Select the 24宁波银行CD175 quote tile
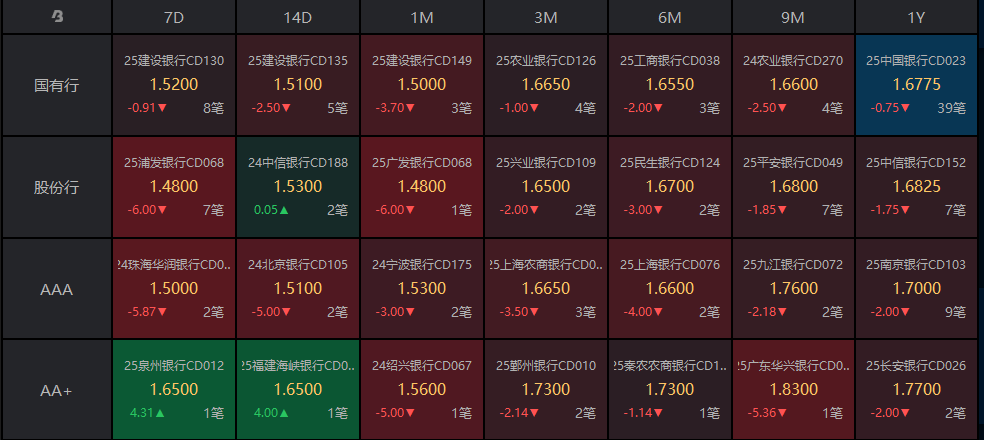The image size is (984, 440). pos(421,289)
